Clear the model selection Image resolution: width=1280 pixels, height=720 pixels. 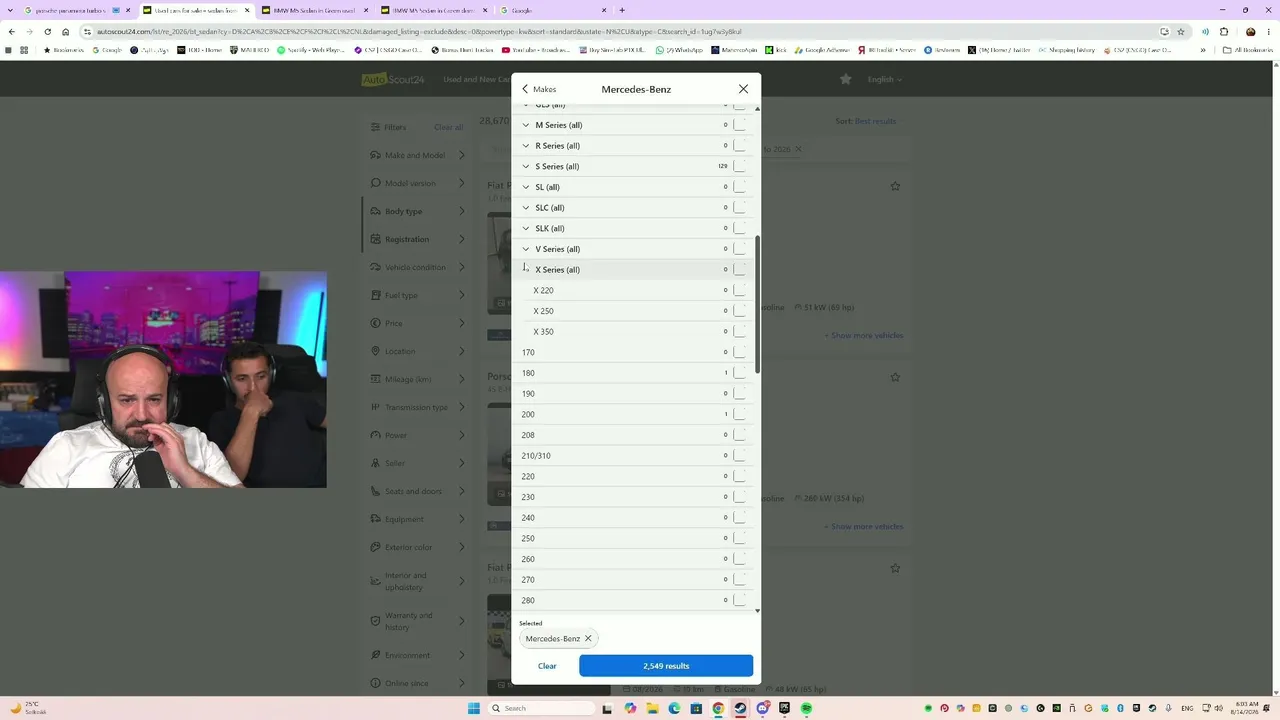[x=547, y=666]
